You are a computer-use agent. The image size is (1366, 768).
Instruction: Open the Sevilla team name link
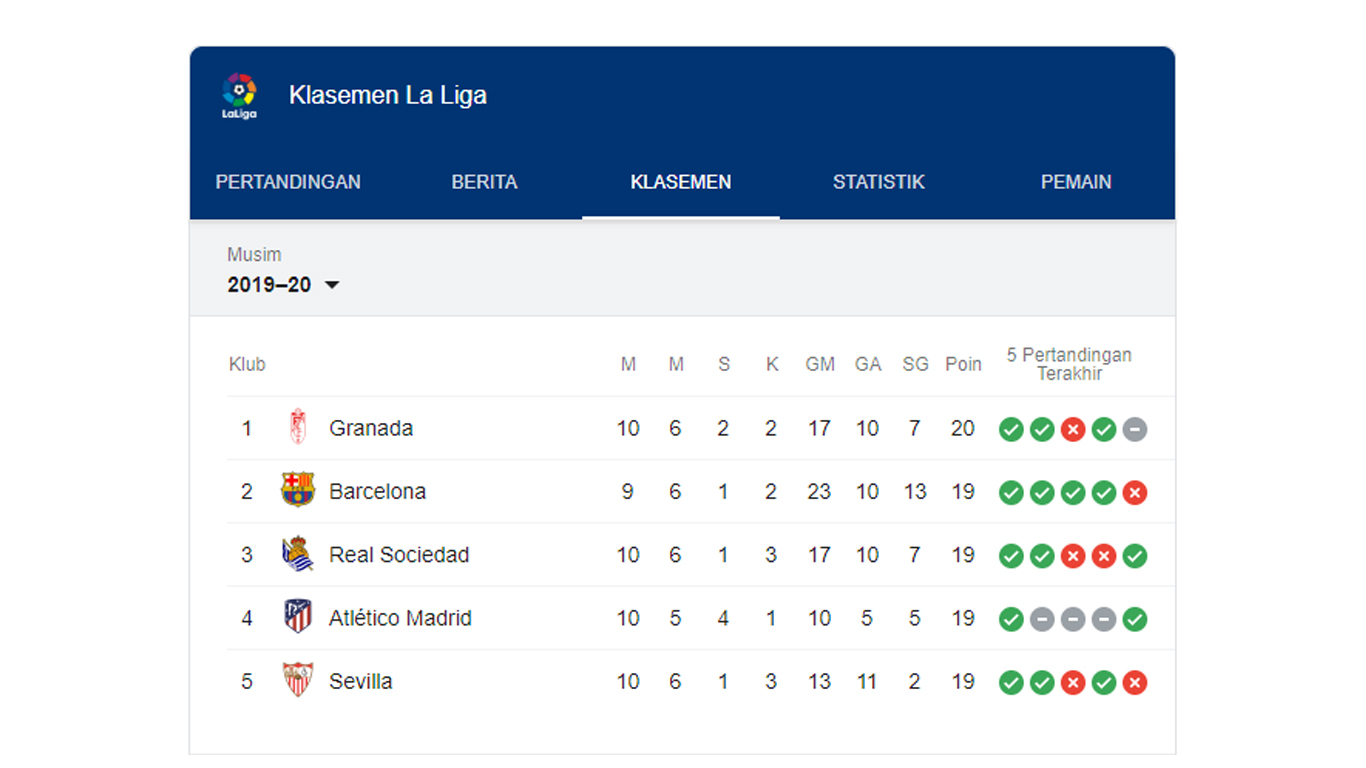pyautogui.click(x=361, y=681)
